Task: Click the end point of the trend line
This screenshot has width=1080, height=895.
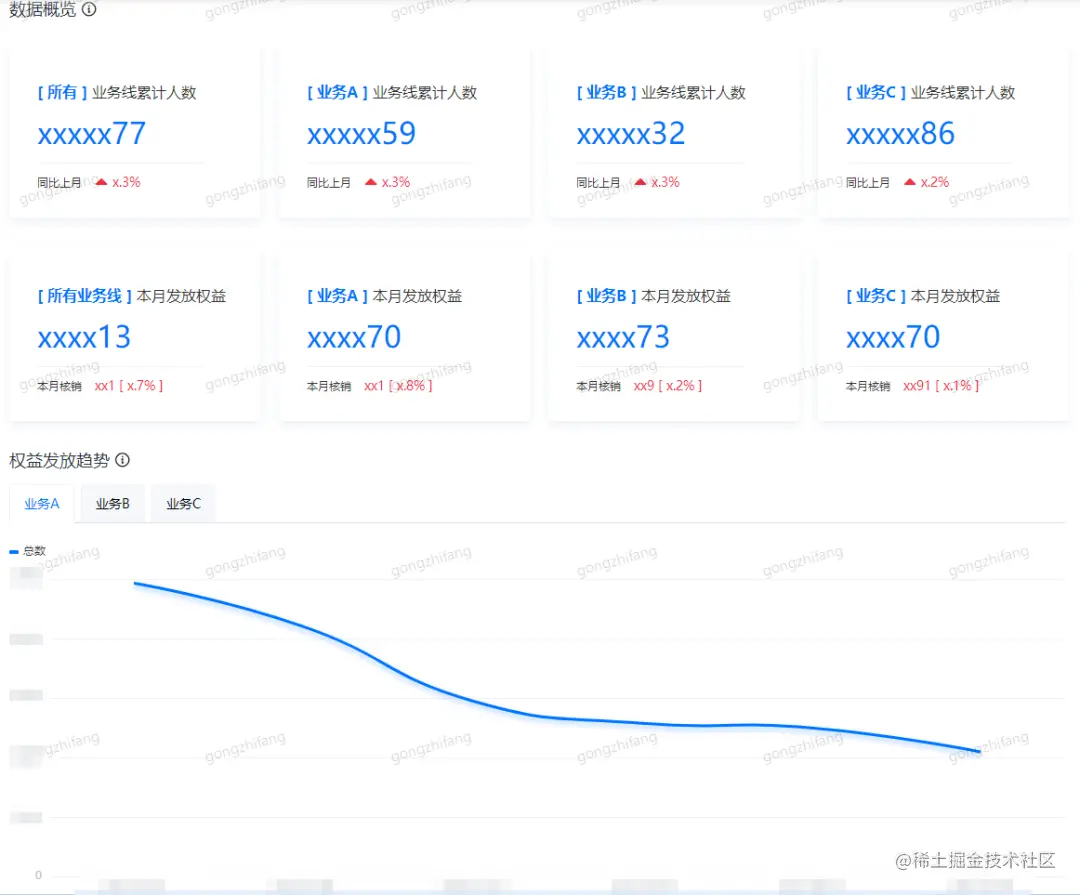Action: click(x=979, y=751)
